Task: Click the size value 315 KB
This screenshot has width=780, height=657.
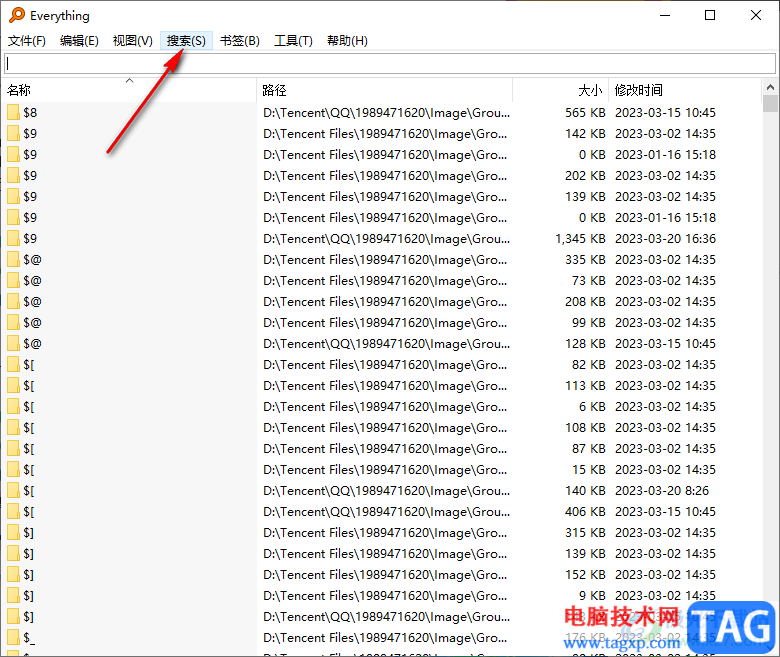Action: point(585,533)
